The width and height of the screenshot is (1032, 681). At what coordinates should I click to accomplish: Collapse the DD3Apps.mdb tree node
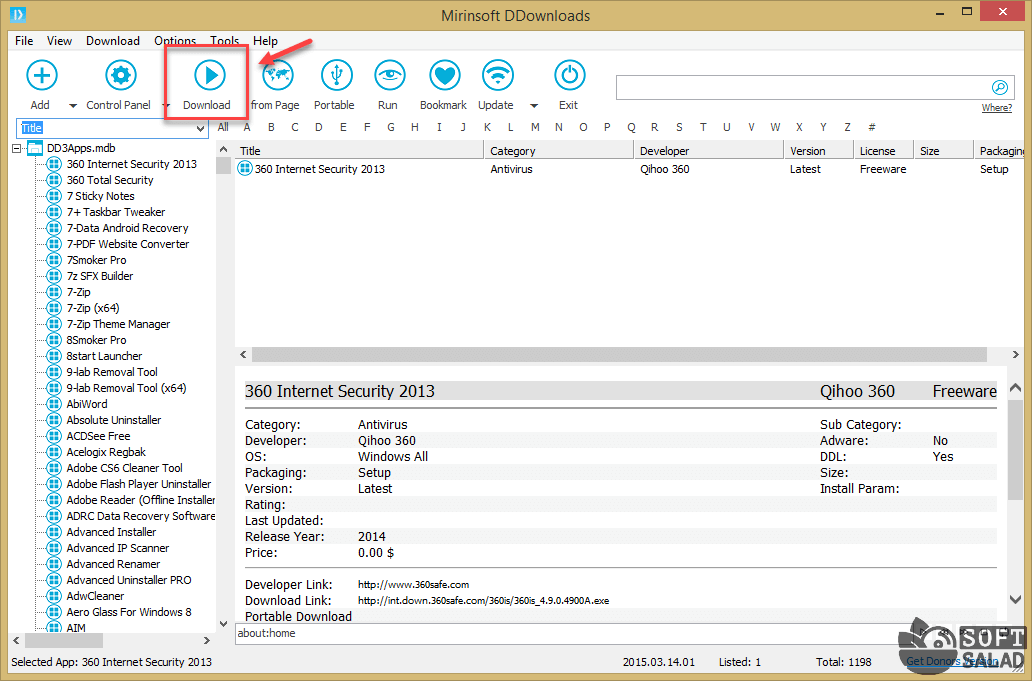pos(18,148)
